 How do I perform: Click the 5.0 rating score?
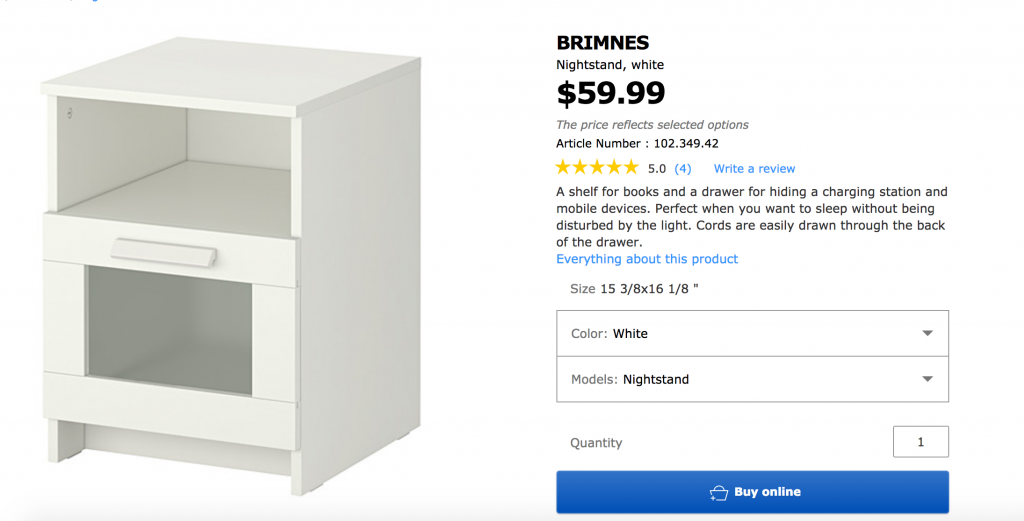657,169
